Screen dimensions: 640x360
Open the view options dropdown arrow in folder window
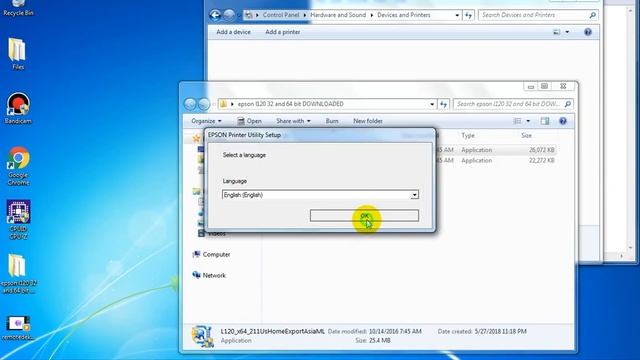(528, 121)
